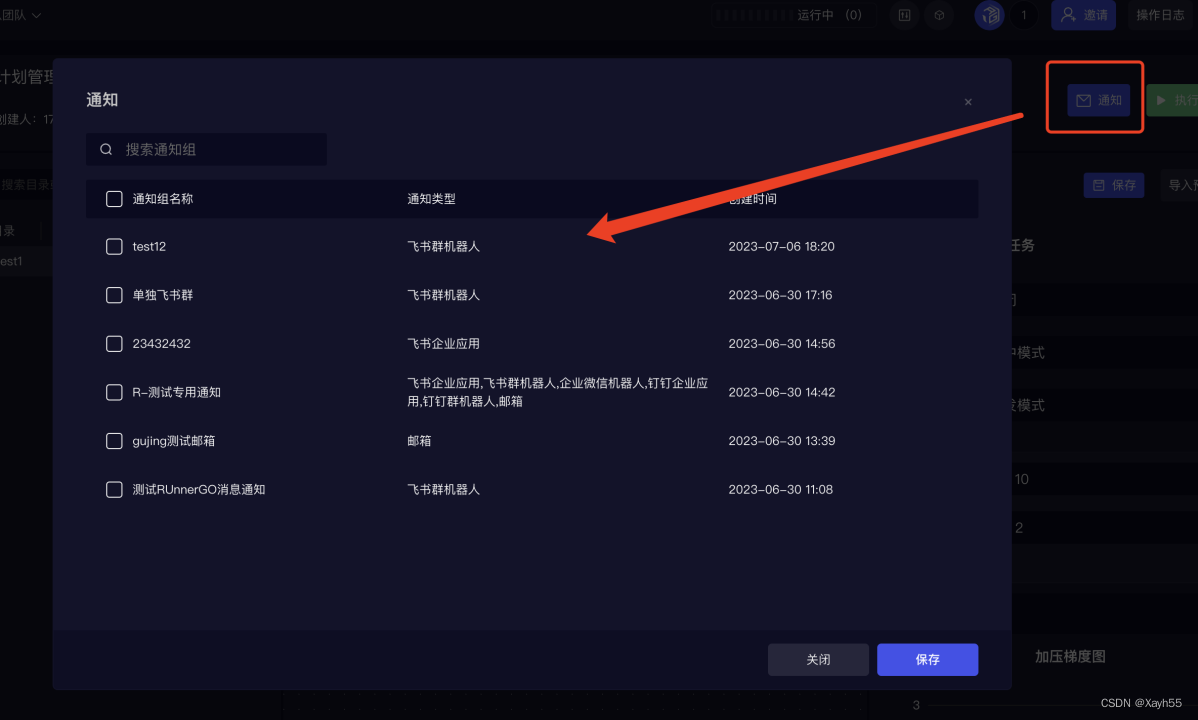
Task: Click the date 2023-06-30 14:42
Action: [x=782, y=392]
